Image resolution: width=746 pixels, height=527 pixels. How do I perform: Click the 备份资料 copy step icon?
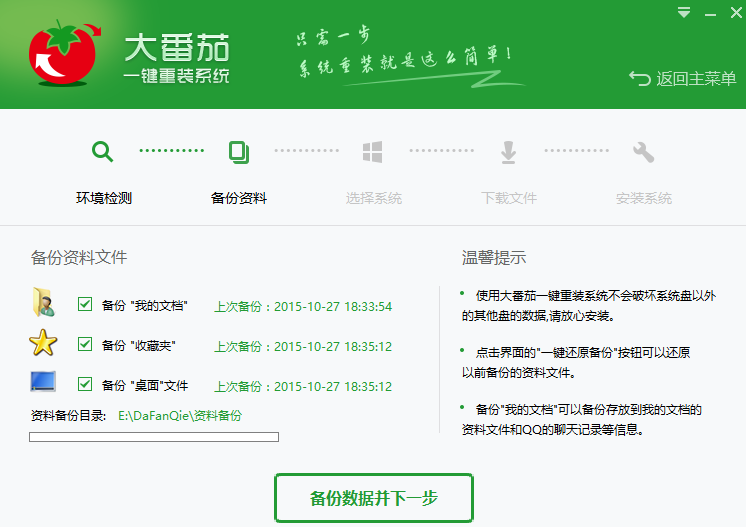[238, 152]
